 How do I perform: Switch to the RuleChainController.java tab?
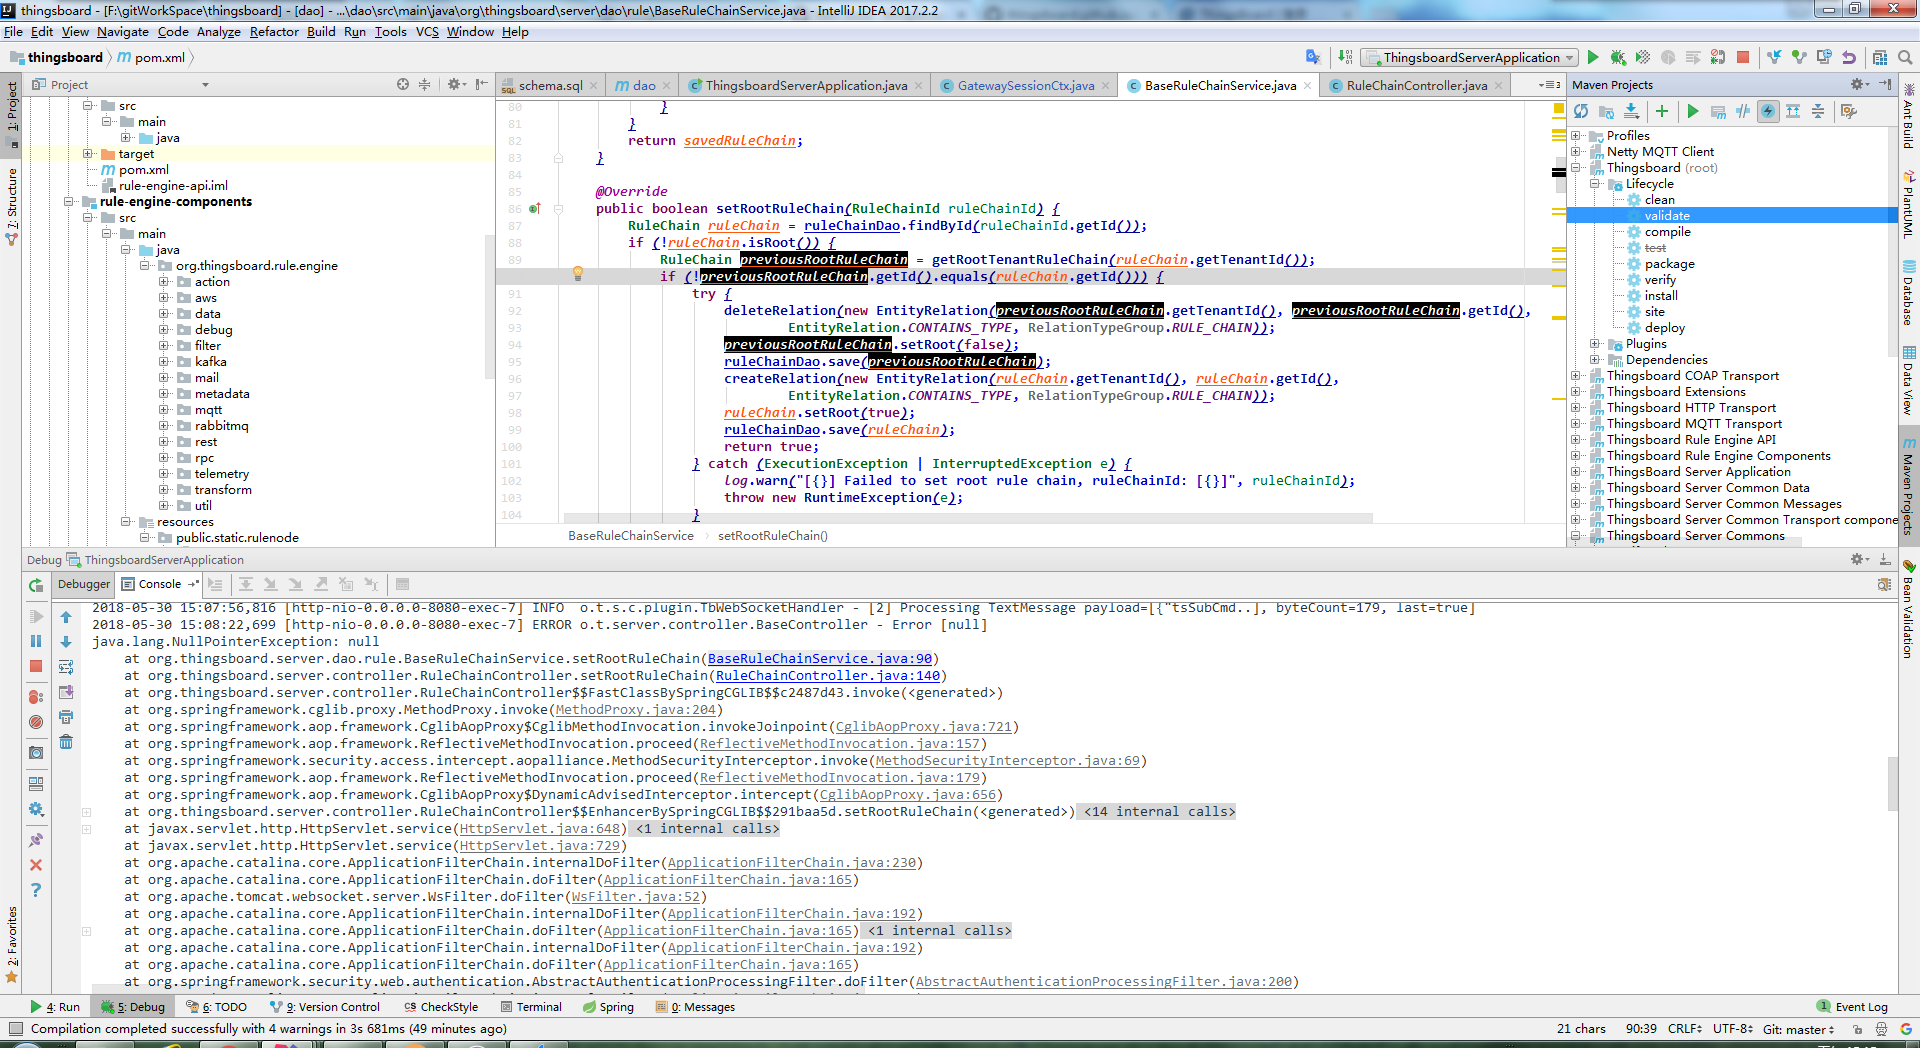[1415, 85]
